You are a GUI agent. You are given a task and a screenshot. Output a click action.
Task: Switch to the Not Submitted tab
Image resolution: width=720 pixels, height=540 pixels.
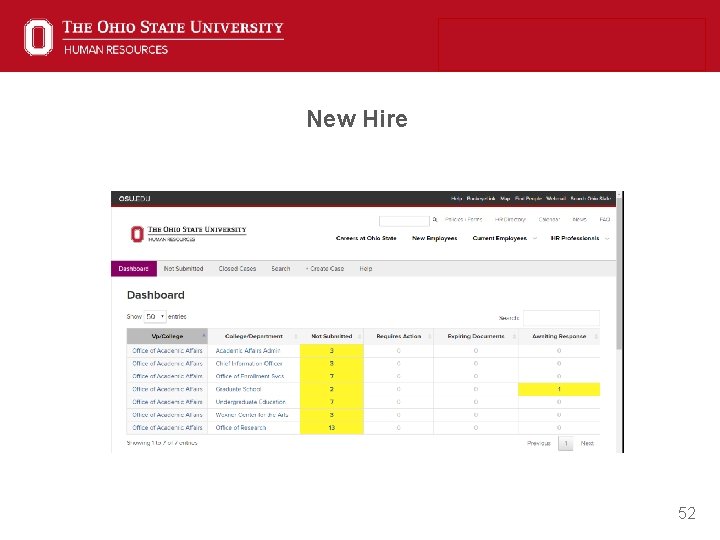[183, 269]
